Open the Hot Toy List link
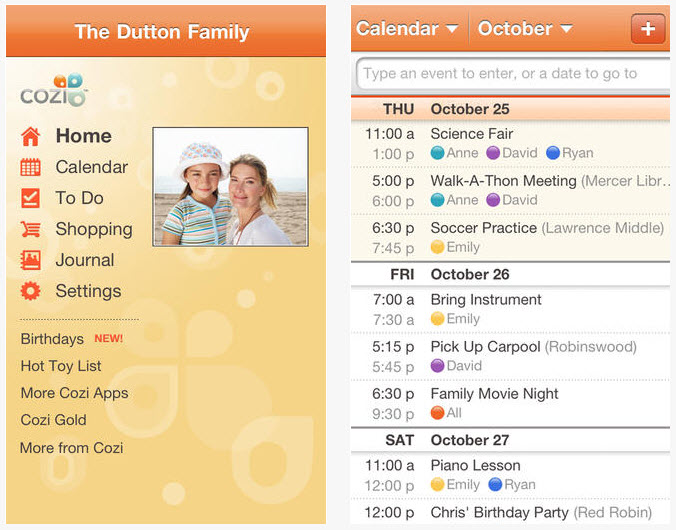This screenshot has height=530, width=676. point(61,366)
